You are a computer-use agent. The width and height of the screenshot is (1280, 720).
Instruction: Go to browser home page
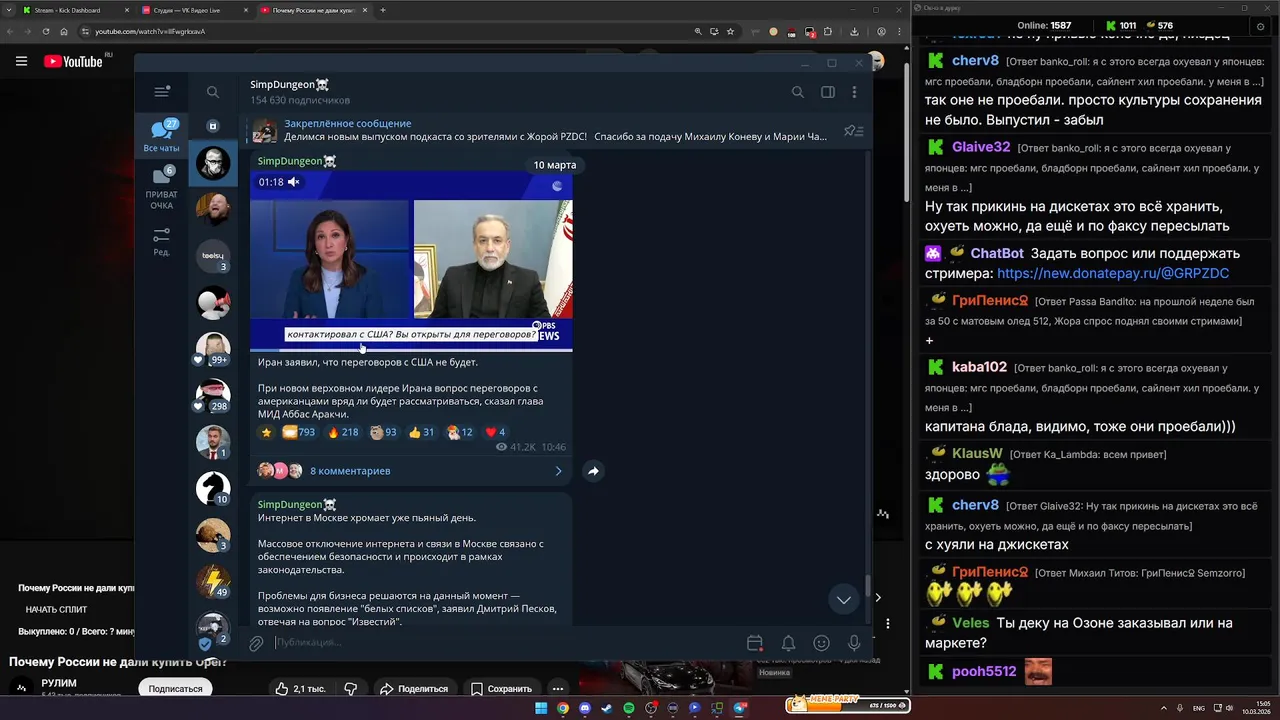[64, 31]
